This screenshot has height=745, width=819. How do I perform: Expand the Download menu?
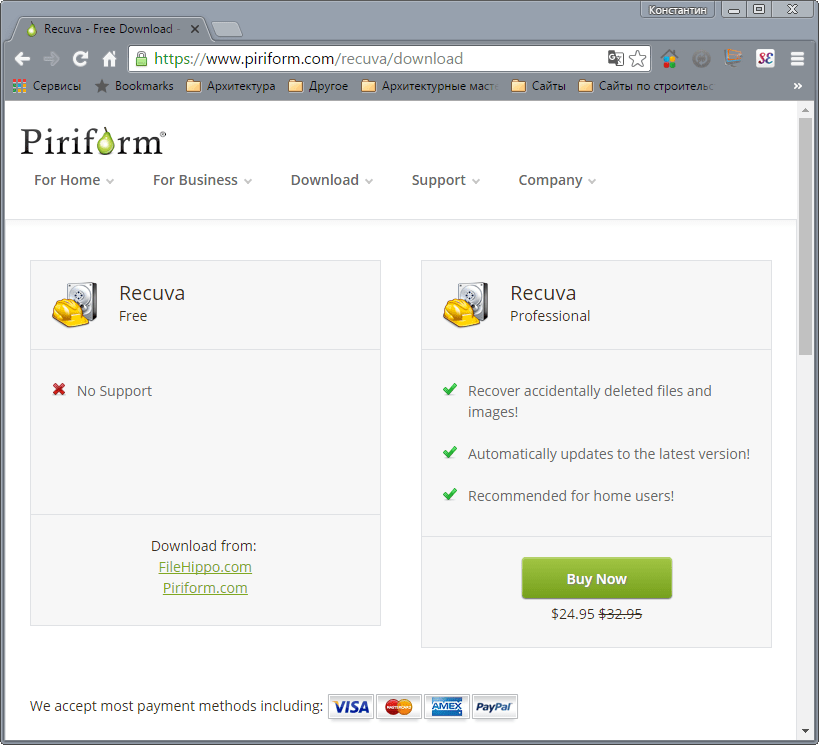332,180
